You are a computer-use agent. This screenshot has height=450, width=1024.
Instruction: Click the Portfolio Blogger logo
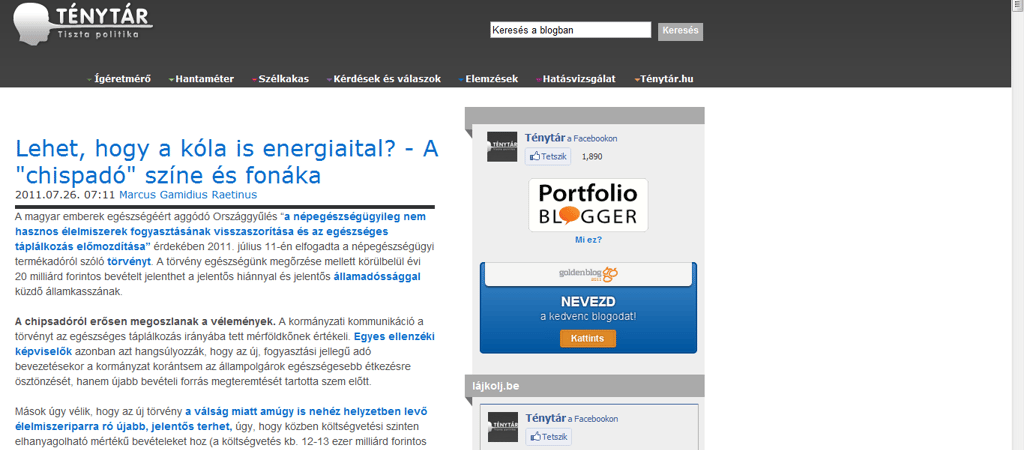click(x=588, y=205)
